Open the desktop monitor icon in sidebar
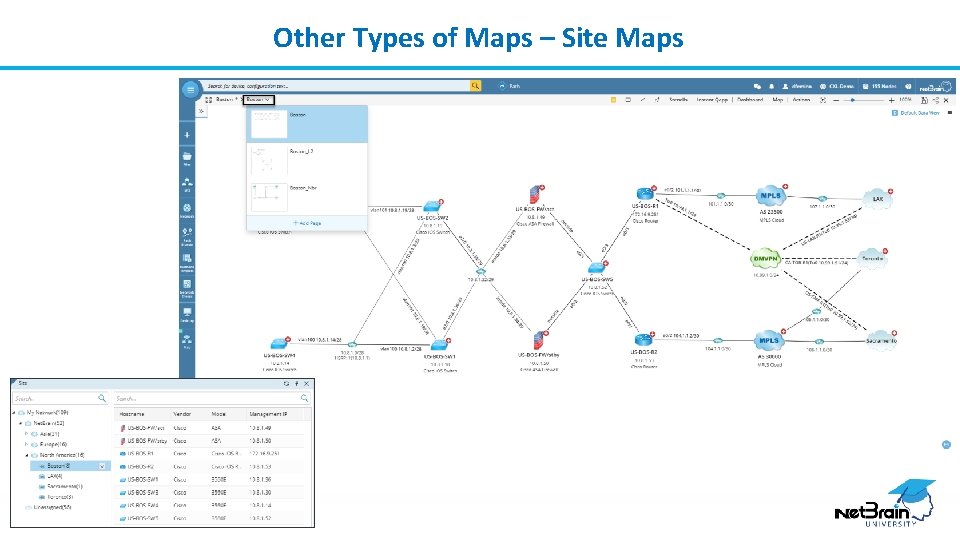Viewport: 960px width, 540px height. tap(187, 314)
